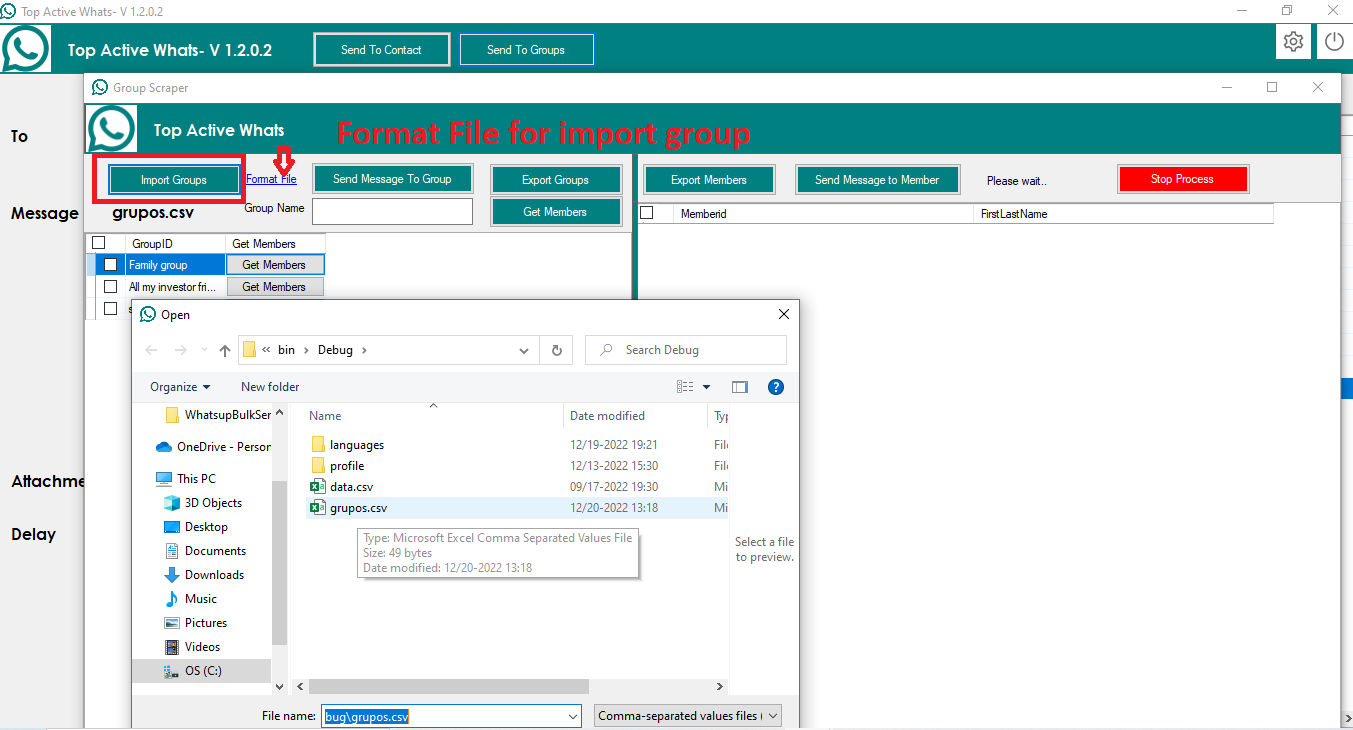Close the Open dialog
The image size is (1353, 730).
[783, 314]
